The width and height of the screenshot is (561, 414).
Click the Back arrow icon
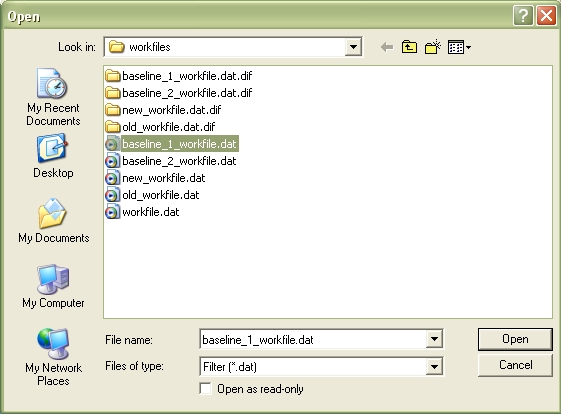[387, 47]
